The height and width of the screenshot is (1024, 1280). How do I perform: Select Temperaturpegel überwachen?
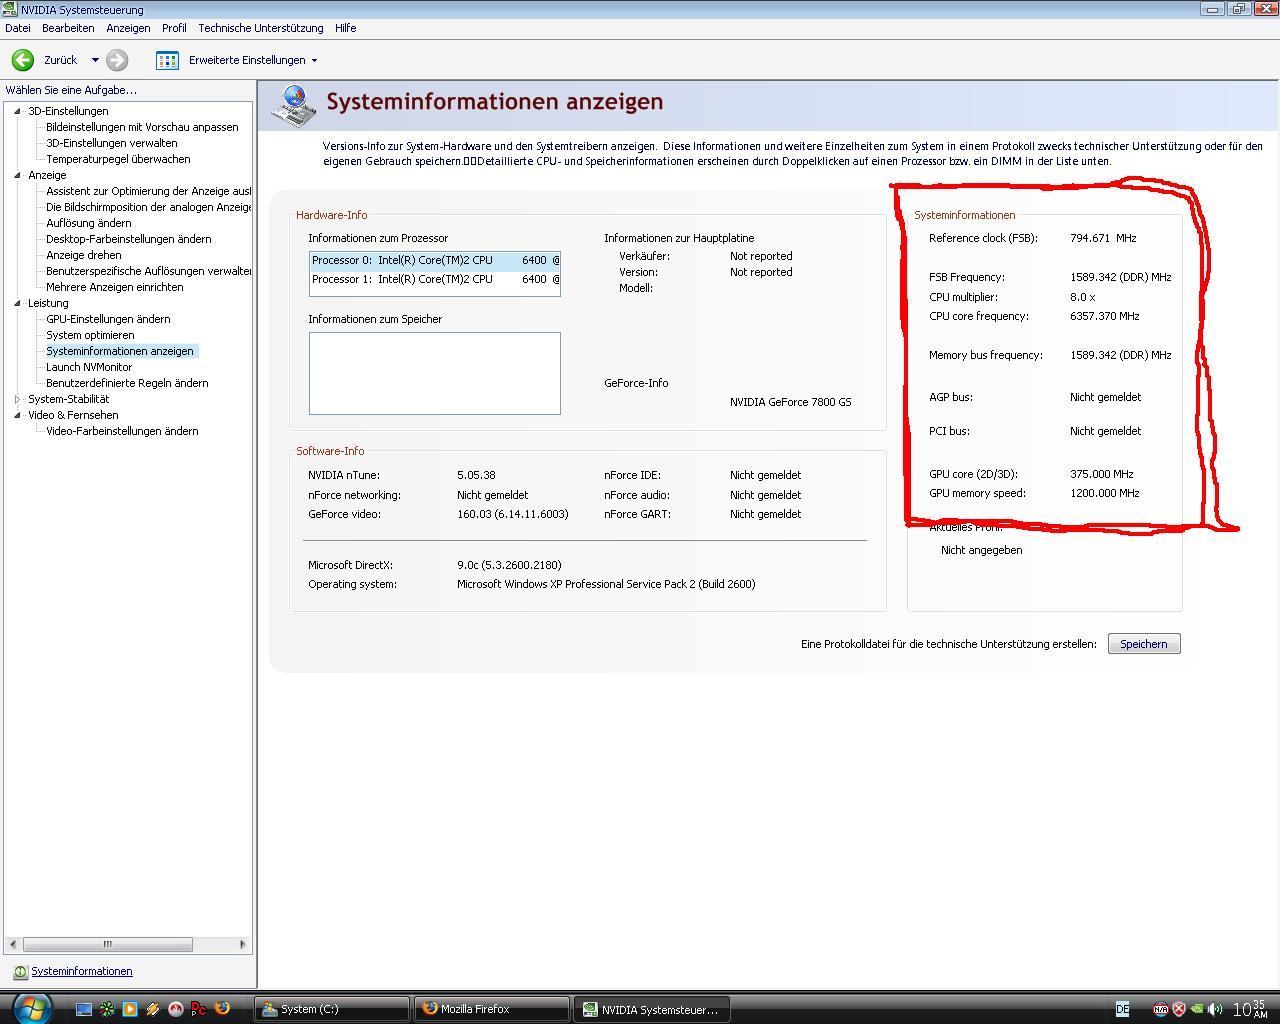point(118,159)
